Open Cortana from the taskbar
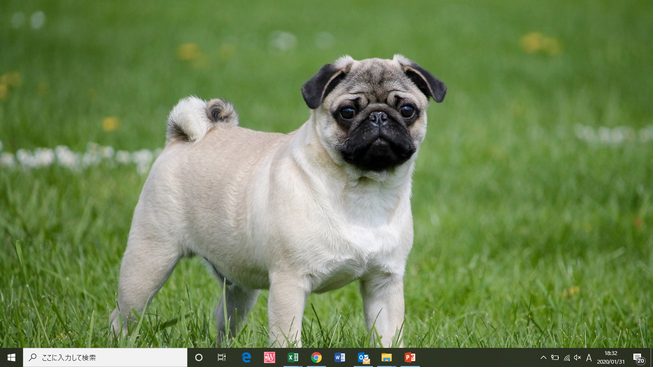The width and height of the screenshot is (653, 367). click(x=199, y=357)
